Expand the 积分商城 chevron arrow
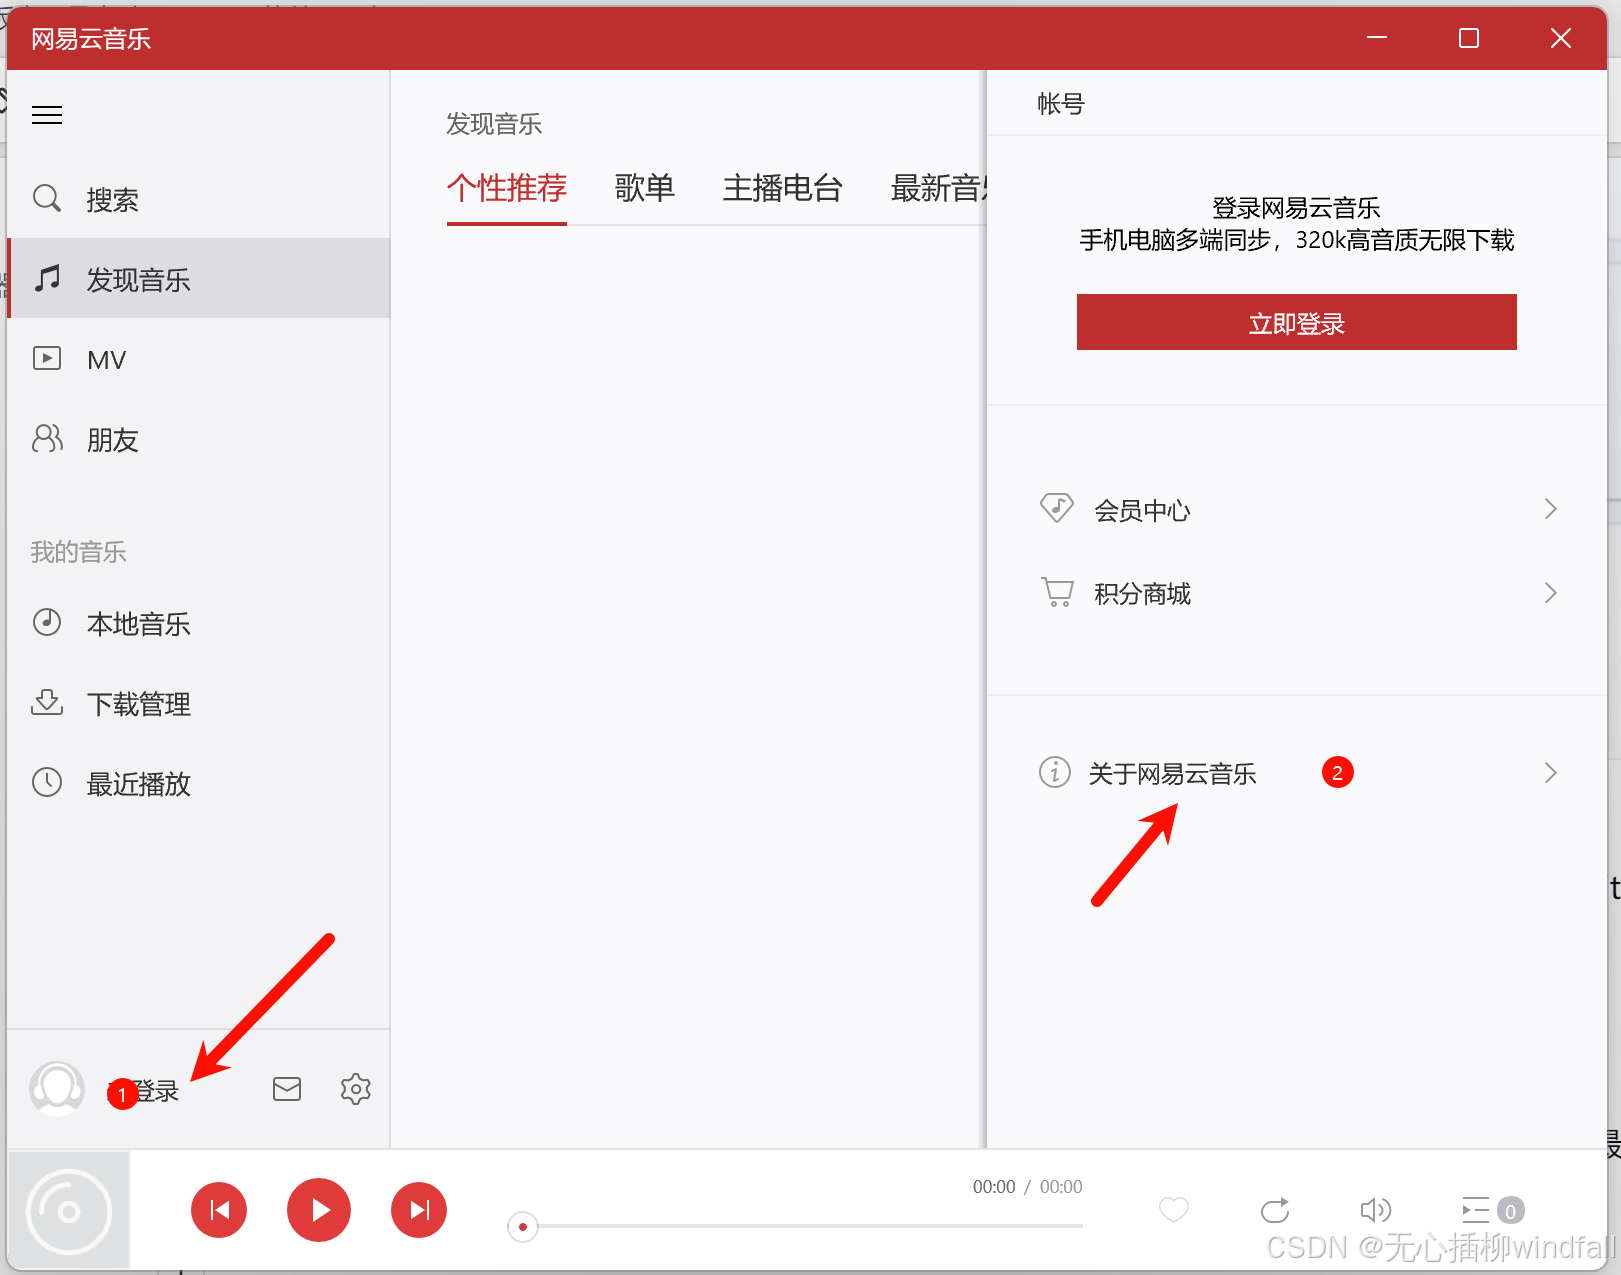The image size is (1621, 1275). pyautogui.click(x=1551, y=593)
